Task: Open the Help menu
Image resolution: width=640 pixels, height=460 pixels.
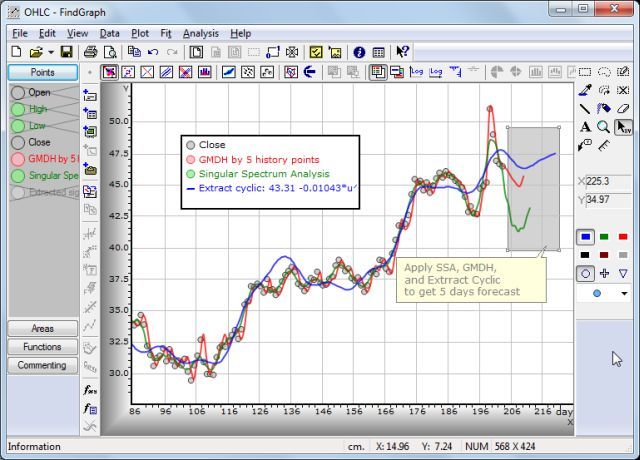Action: click(240, 33)
